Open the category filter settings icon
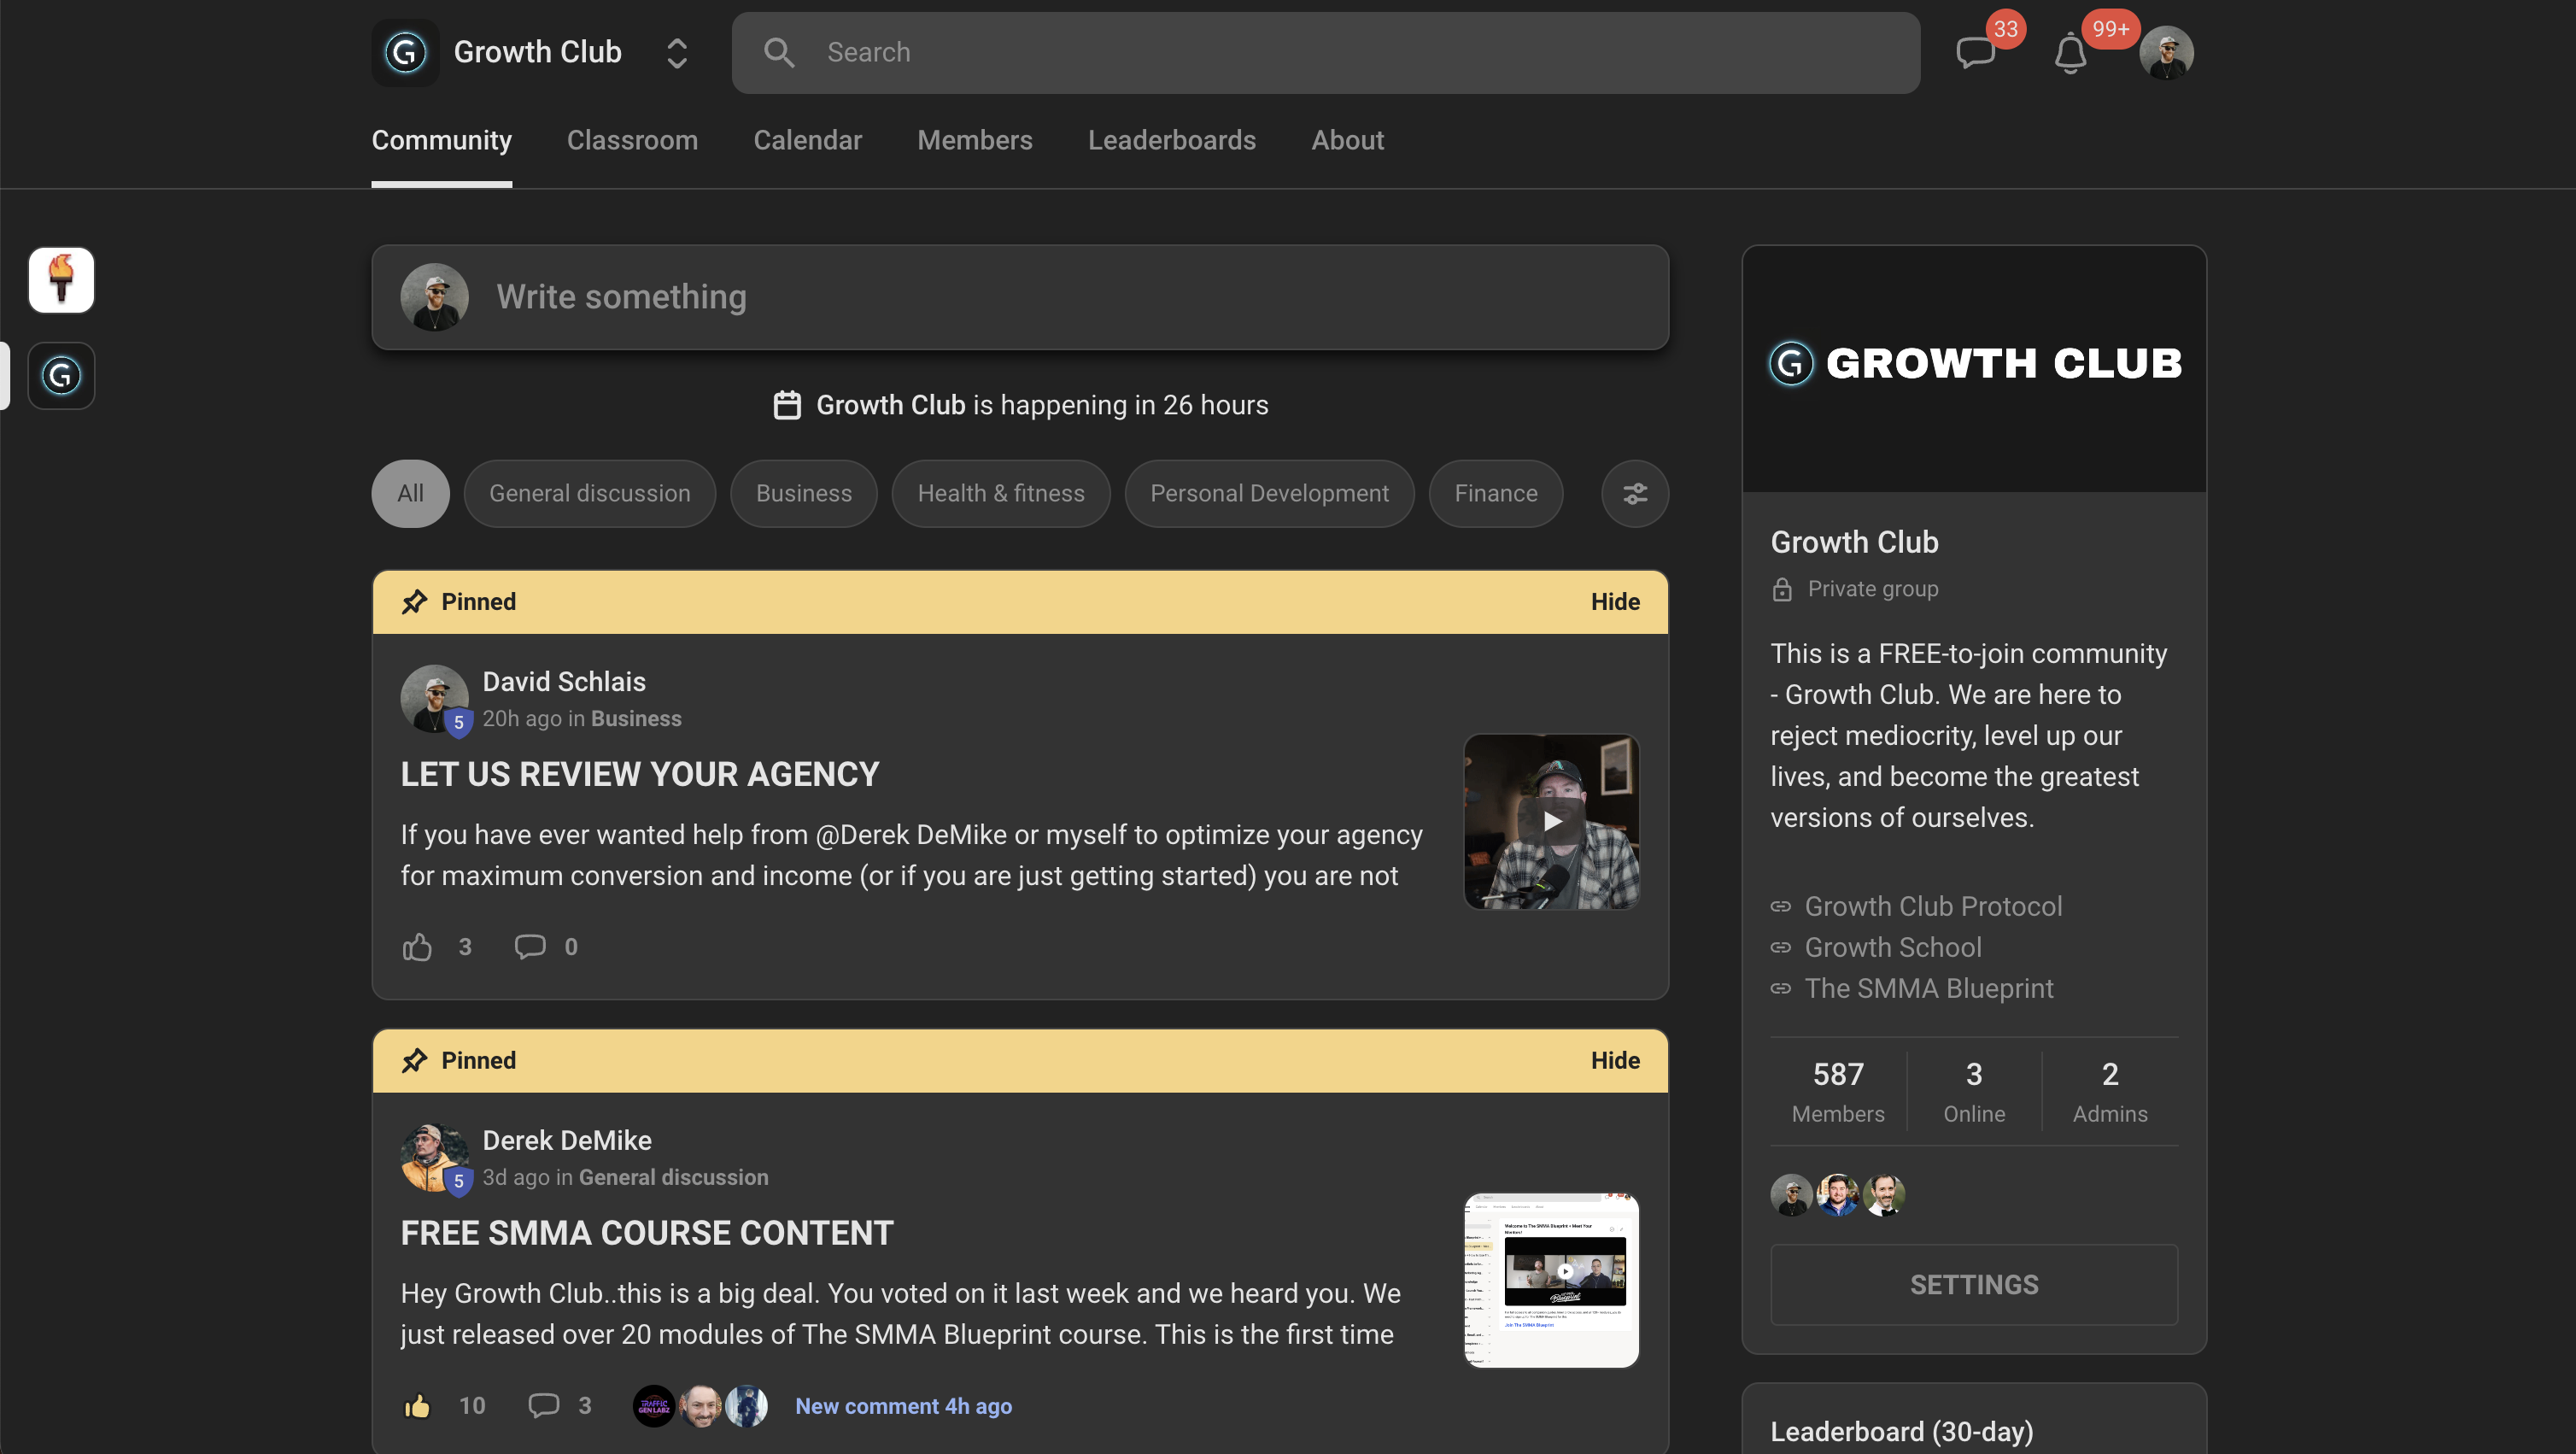2576x1454 pixels. [x=1635, y=494]
